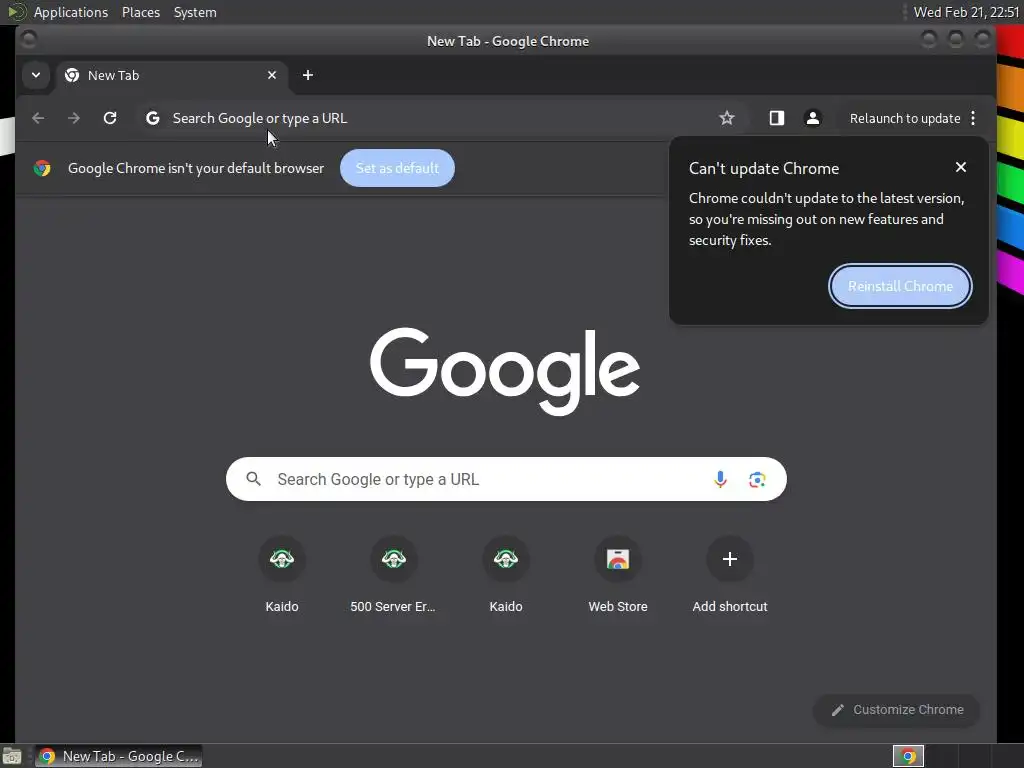Click Relaunch to update

[x=904, y=118]
